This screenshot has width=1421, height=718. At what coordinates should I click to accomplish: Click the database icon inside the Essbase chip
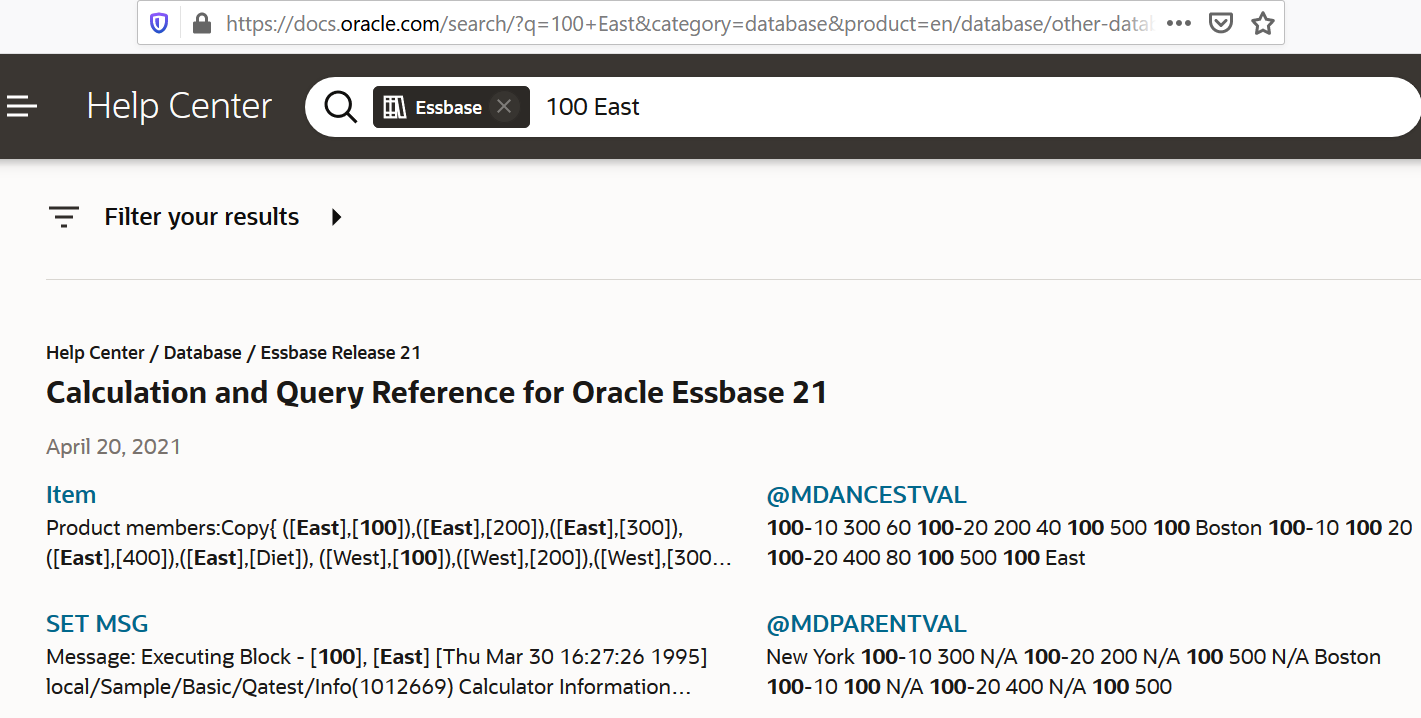tap(394, 107)
